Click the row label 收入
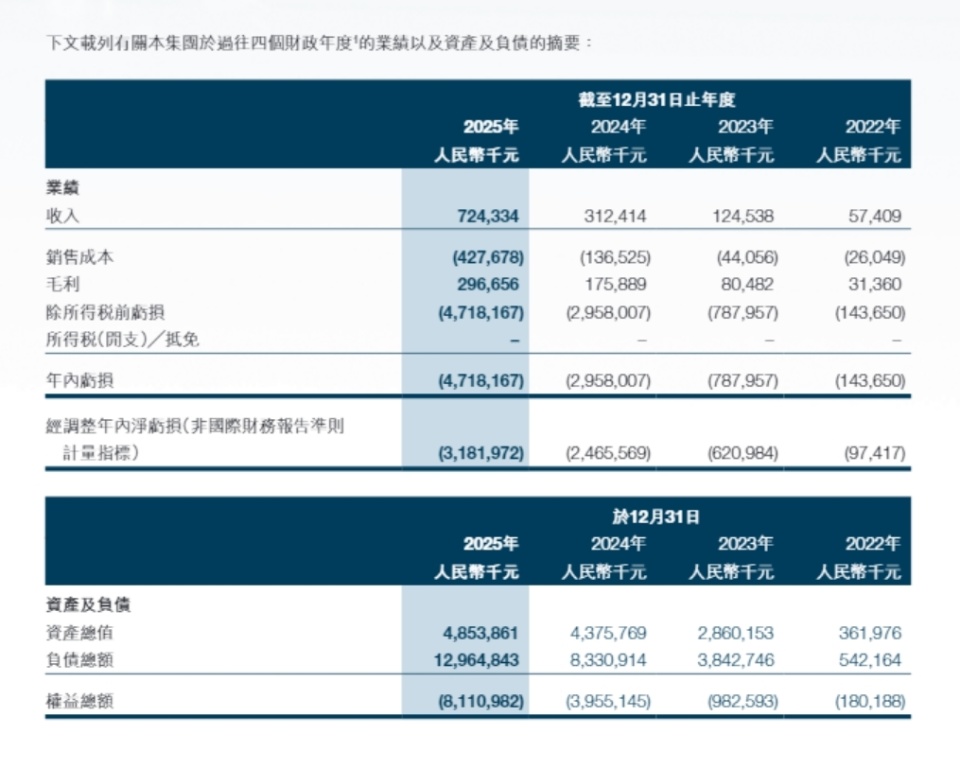 (62, 216)
